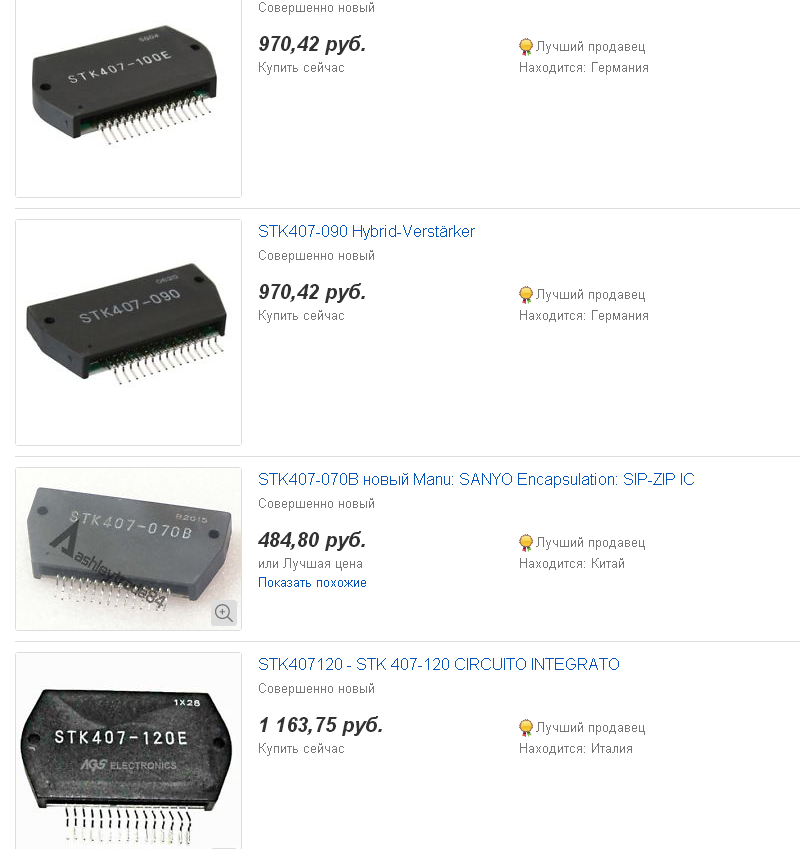The width and height of the screenshot is (800, 849).
Task: View STK407-070B product thumbnail
Action: pos(128,549)
